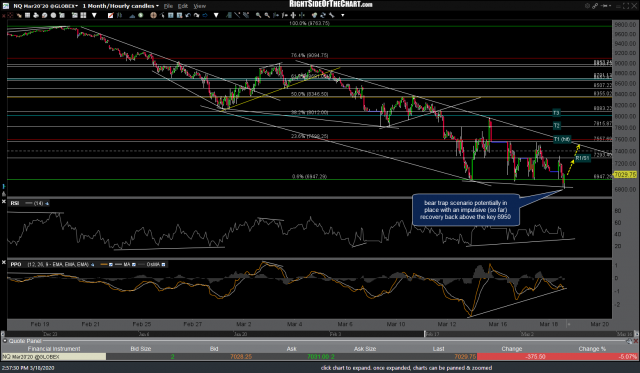This screenshot has width=640, height=373.
Task: Click the Financial Instrument column header
Action: 54,349
